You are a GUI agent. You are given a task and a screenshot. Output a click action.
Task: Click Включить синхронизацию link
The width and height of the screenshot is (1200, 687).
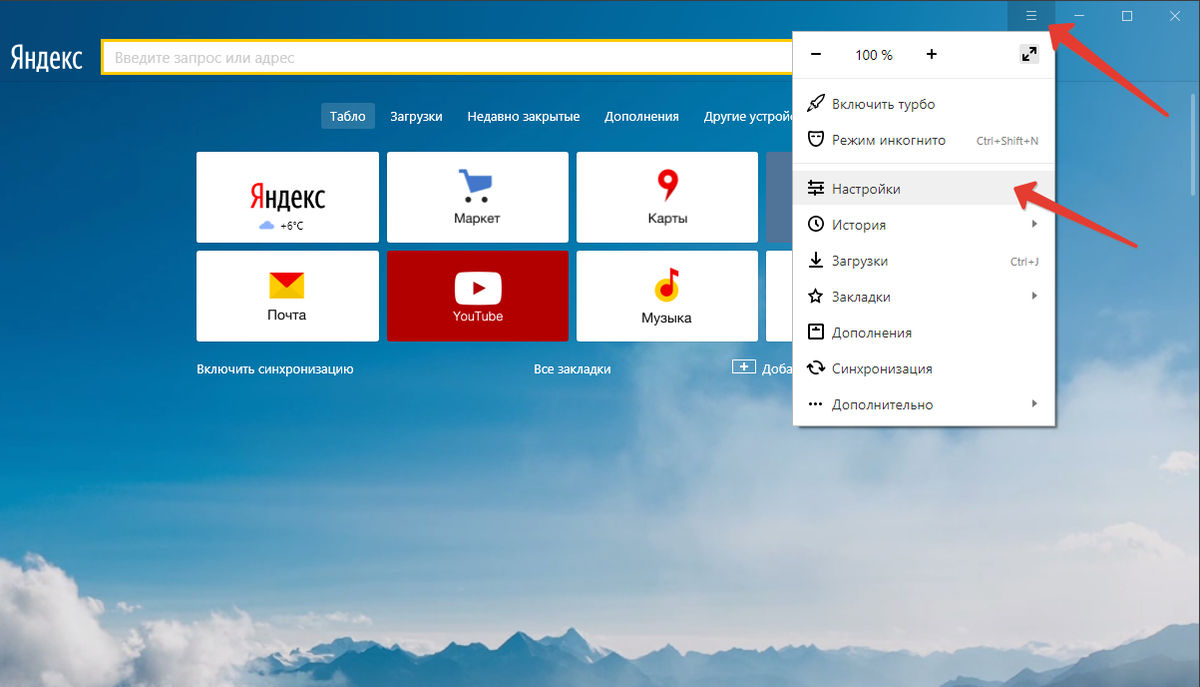click(x=275, y=369)
